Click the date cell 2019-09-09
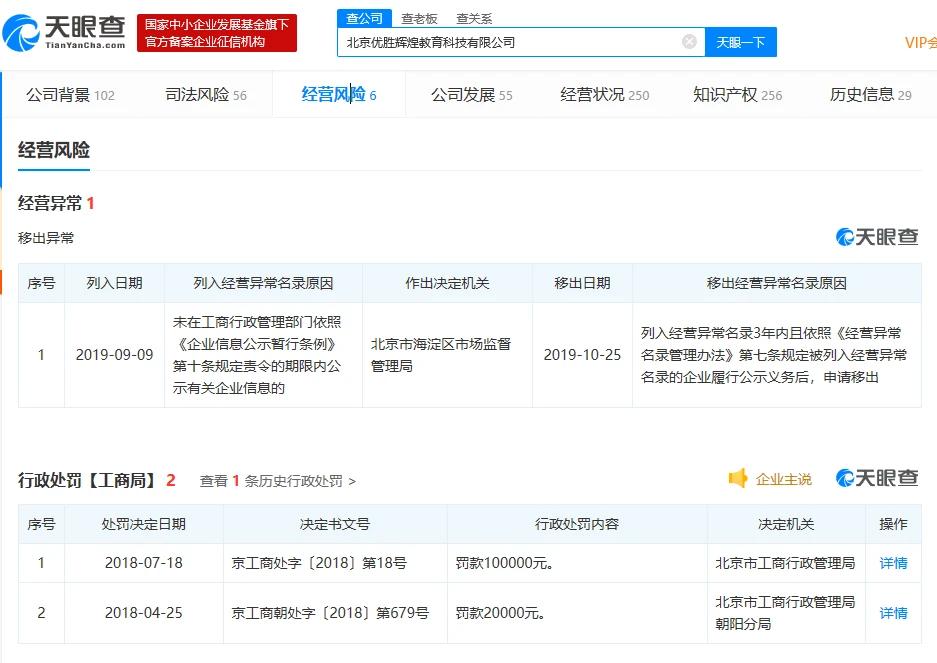This screenshot has width=937, height=663. coord(114,355)
